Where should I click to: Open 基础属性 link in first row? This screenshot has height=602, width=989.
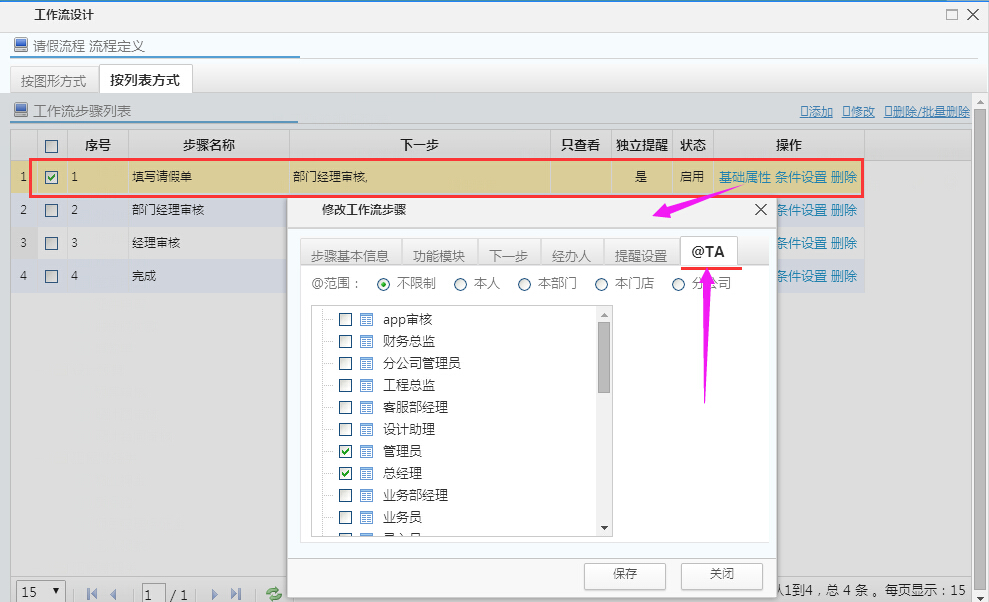(744, 177)
